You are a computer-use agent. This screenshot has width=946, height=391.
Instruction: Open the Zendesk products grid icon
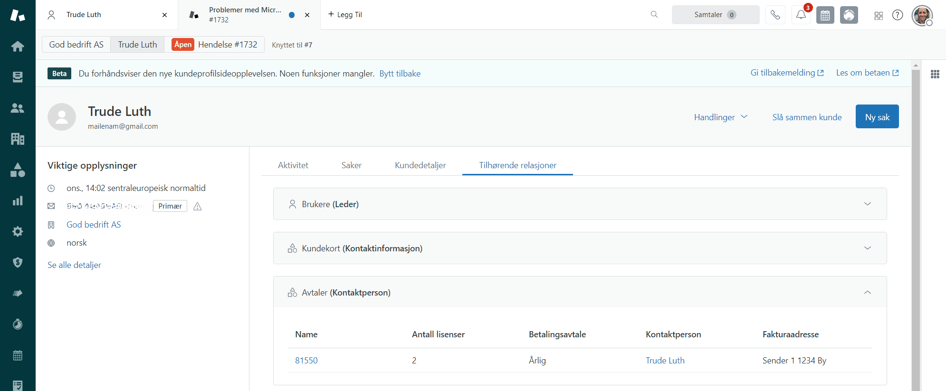tap(878, 15)
